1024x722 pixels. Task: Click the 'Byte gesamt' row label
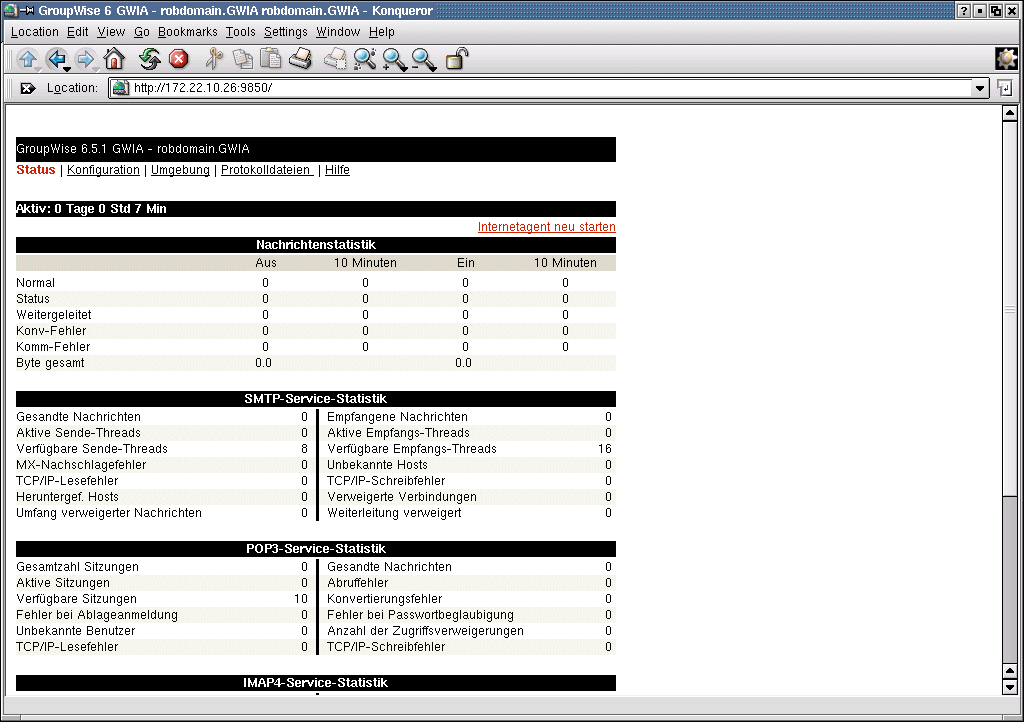point(50,363)
